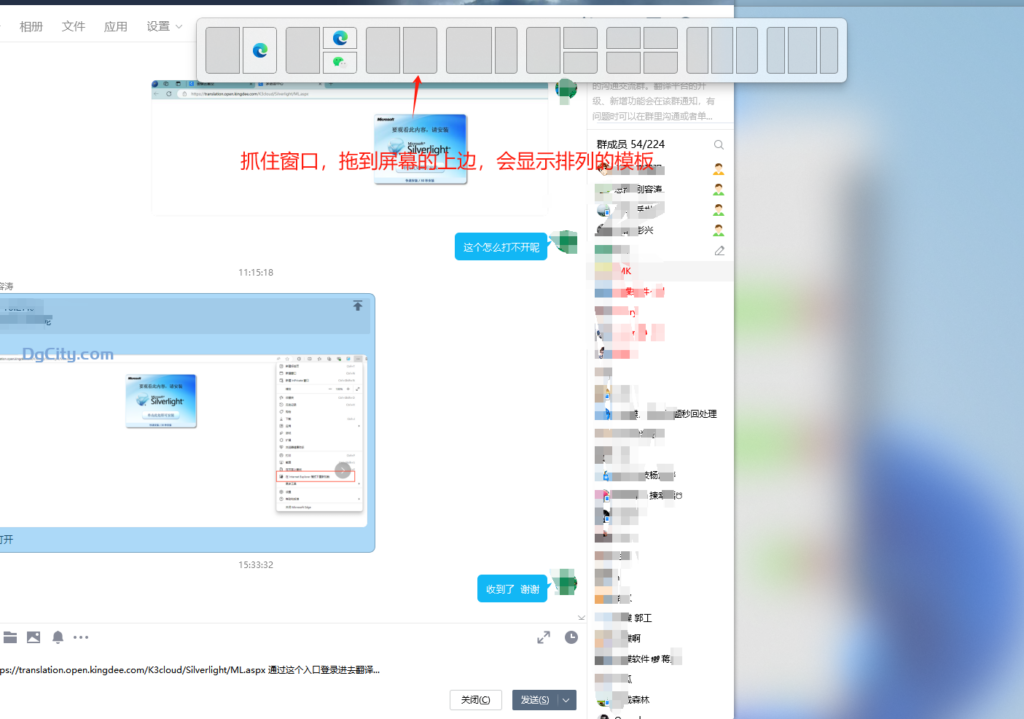The image size is (1024, 719).
Task: Search group members with the magnifier icon
Action: (718, 145)
